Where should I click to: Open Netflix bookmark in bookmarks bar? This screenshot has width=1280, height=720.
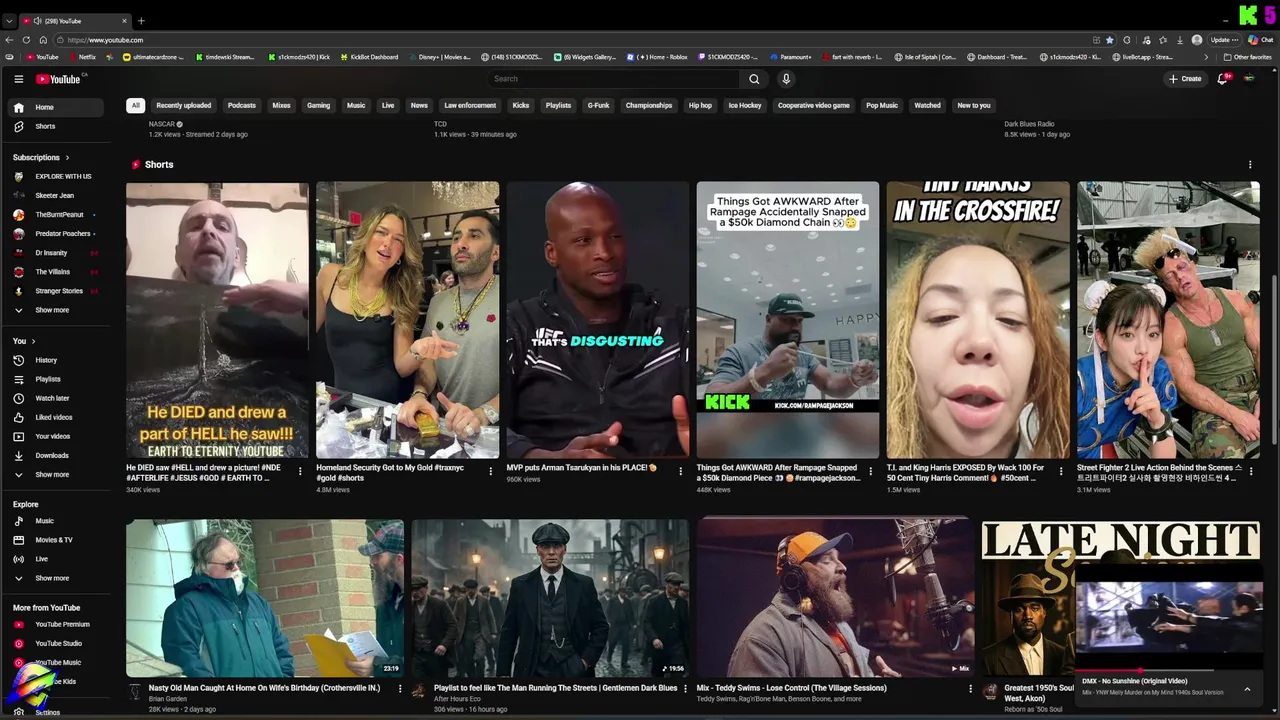(82, 57)
